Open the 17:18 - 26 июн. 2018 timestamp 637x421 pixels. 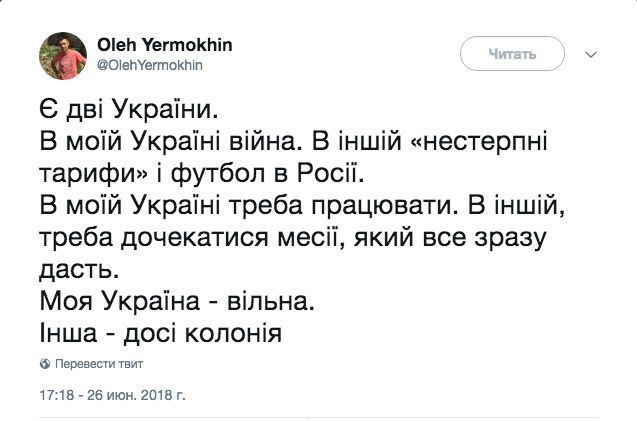(113, 395)
